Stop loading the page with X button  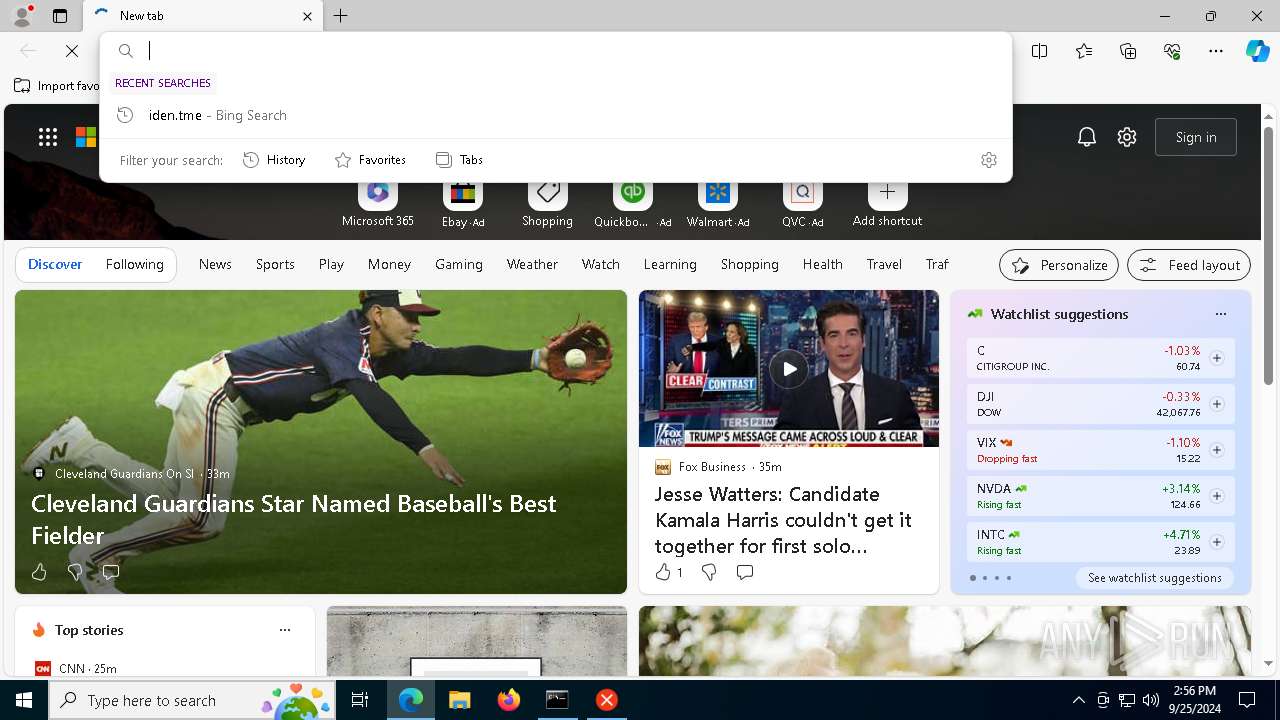[72, 51]
